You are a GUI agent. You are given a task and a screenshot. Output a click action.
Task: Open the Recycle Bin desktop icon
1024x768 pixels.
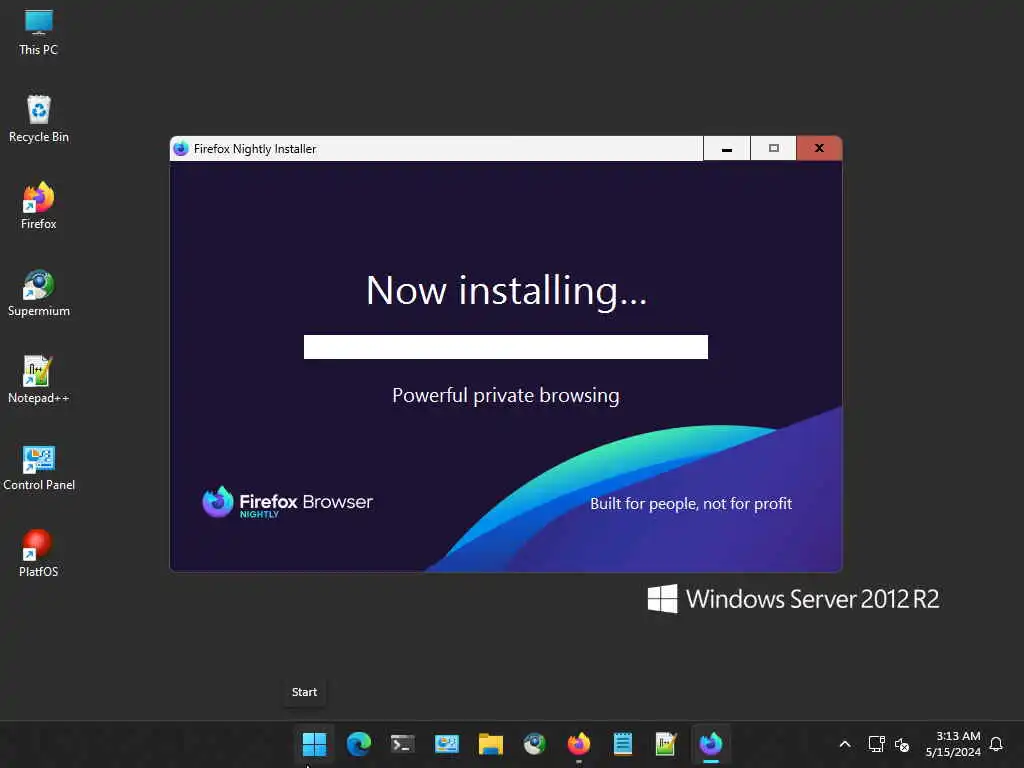tap(39, 120)
